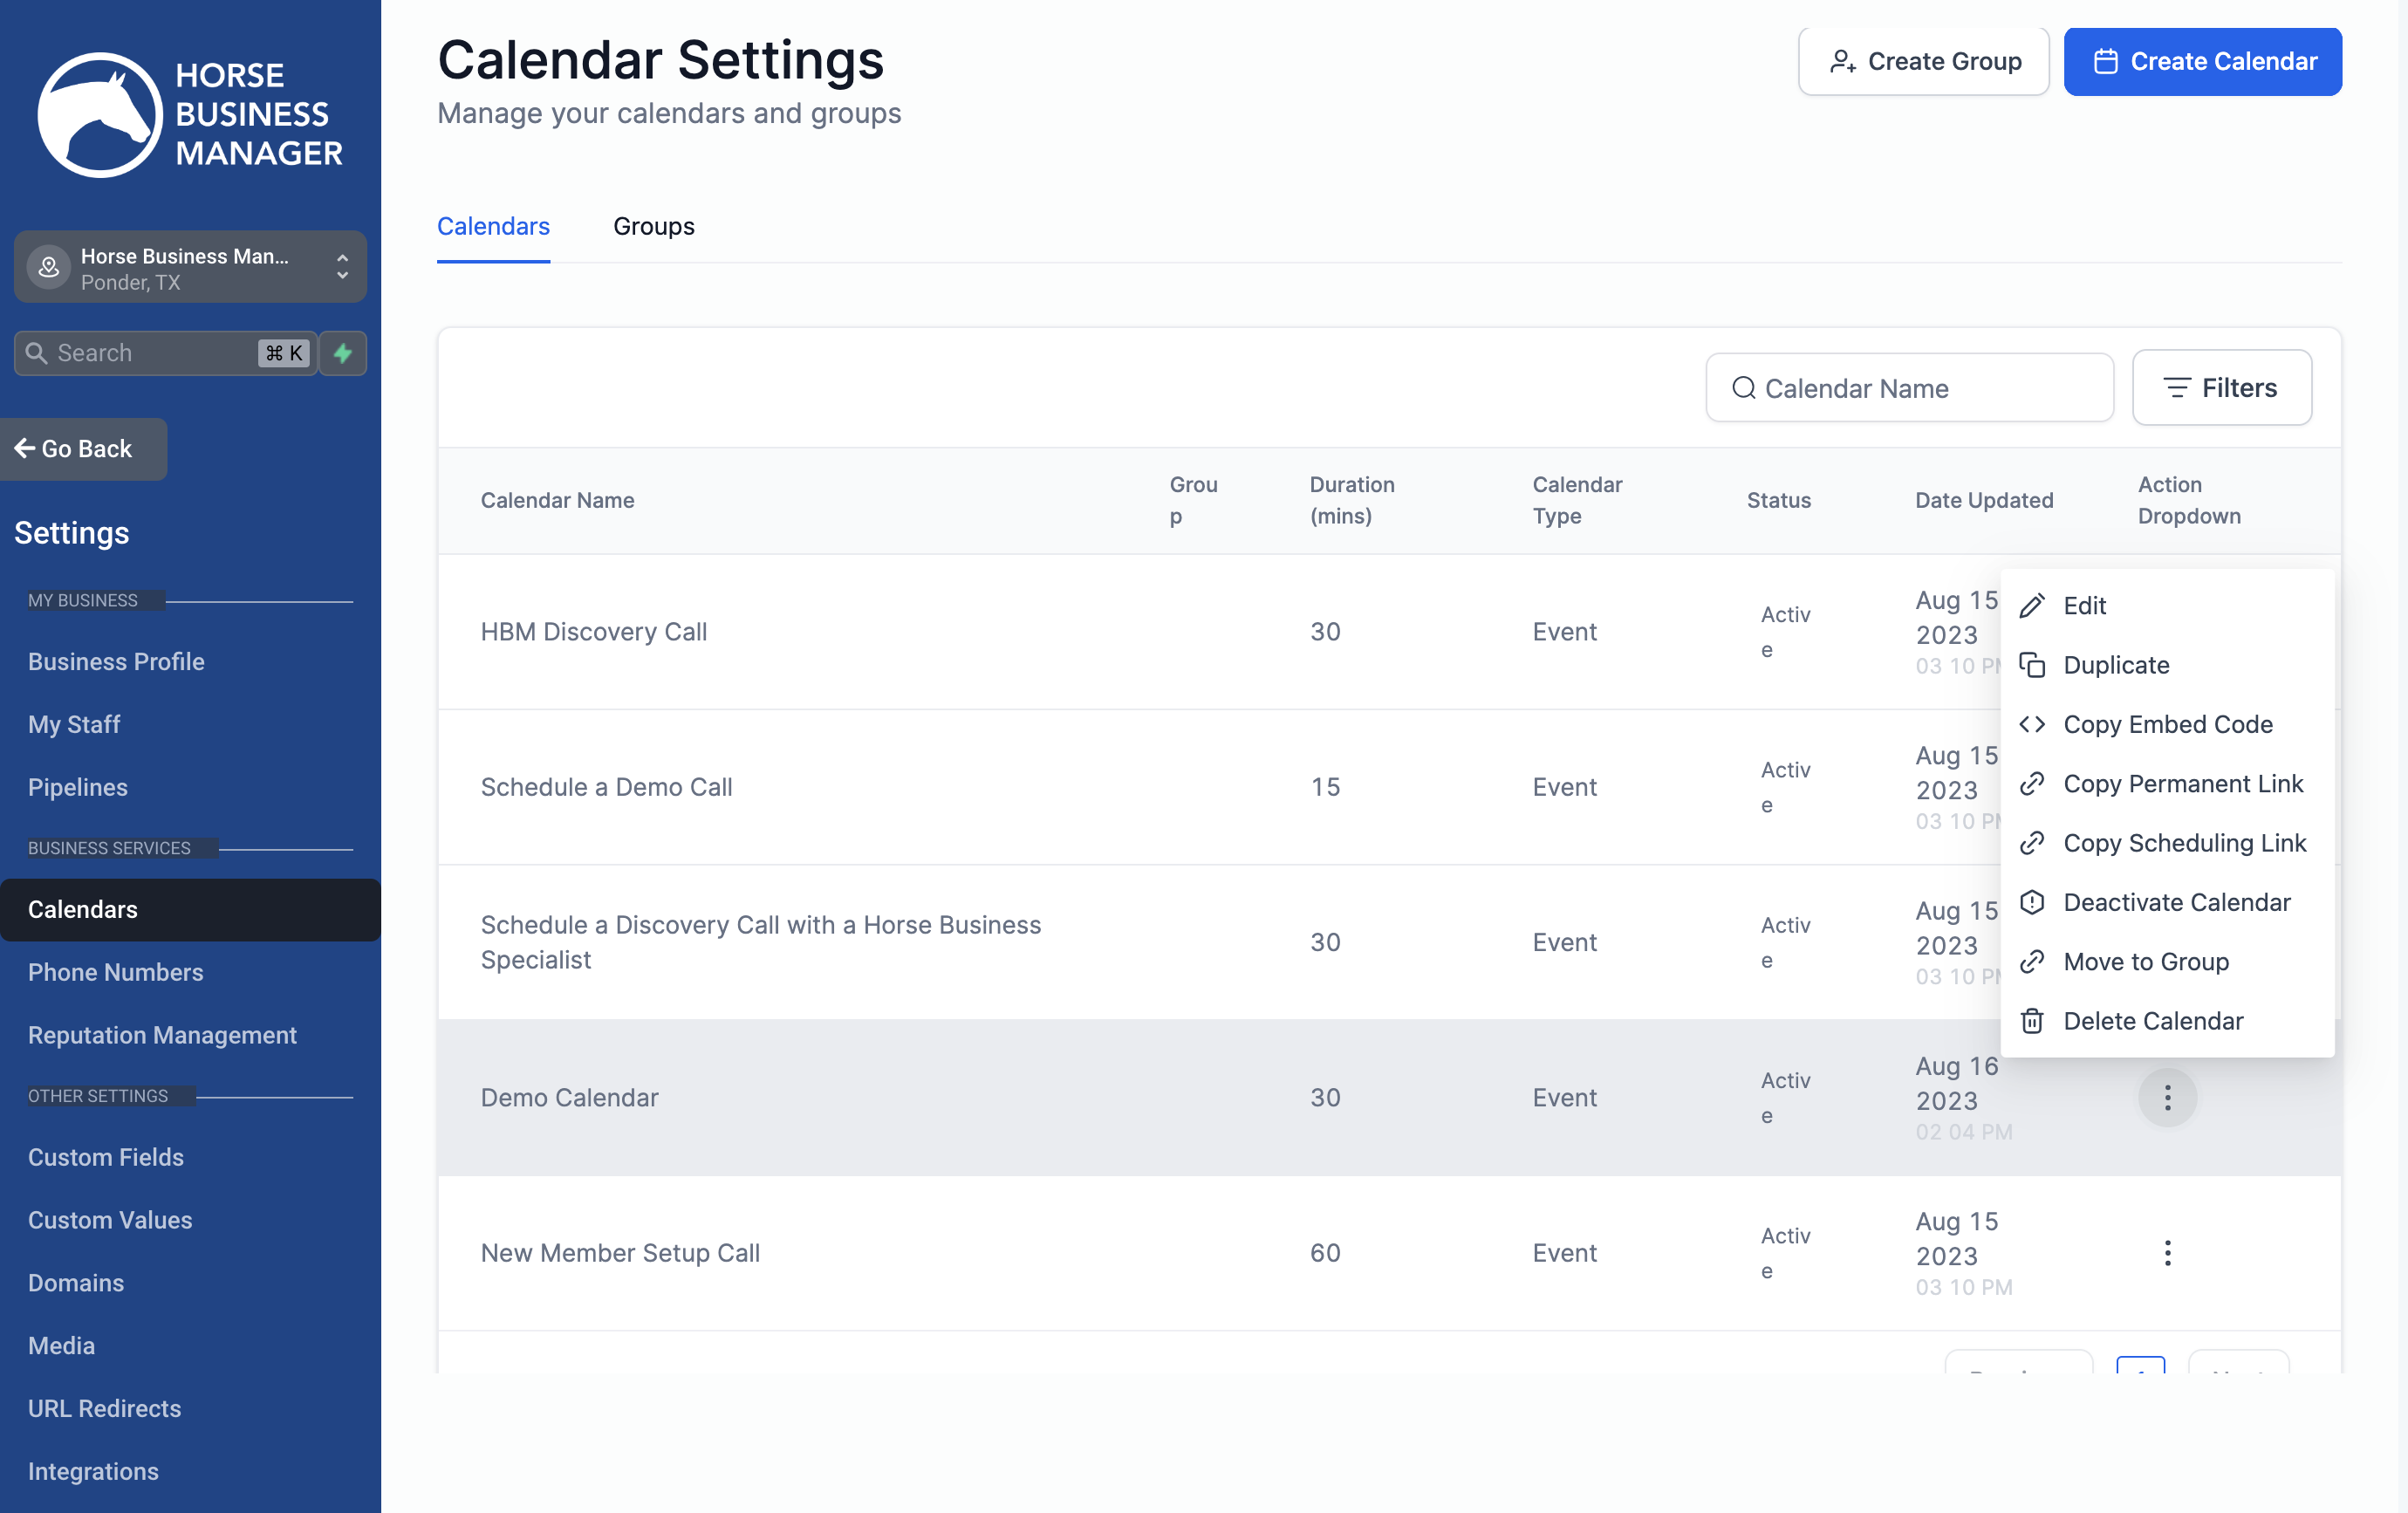Screen dimensions: 2408x1513
Task: Focus the Calendar Name search field
Action: [1909, 387]
